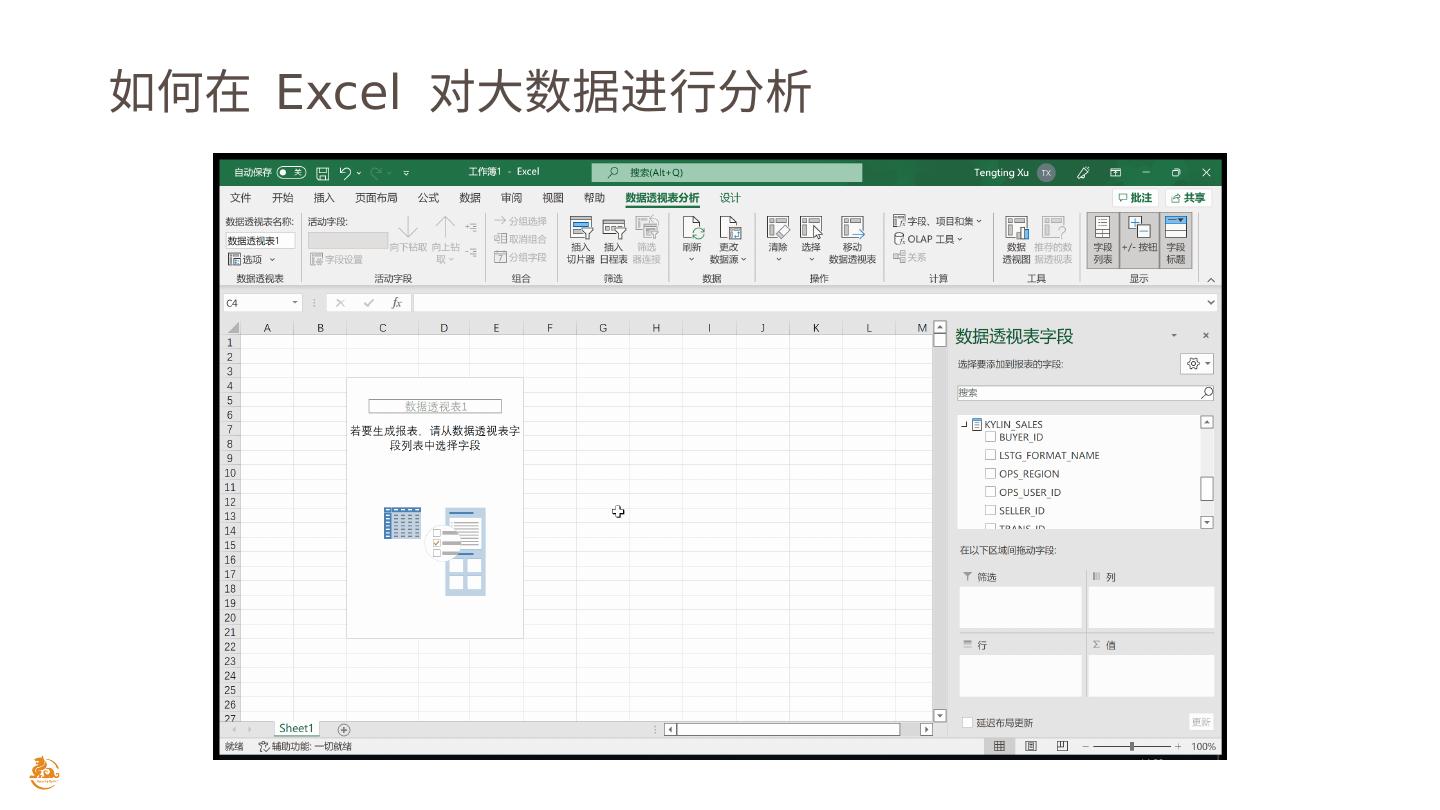Open the Select (选择) pivot table command
The height and width of the screenshot is (810, 1440).
pyautogui.click(x=811, y=240)
